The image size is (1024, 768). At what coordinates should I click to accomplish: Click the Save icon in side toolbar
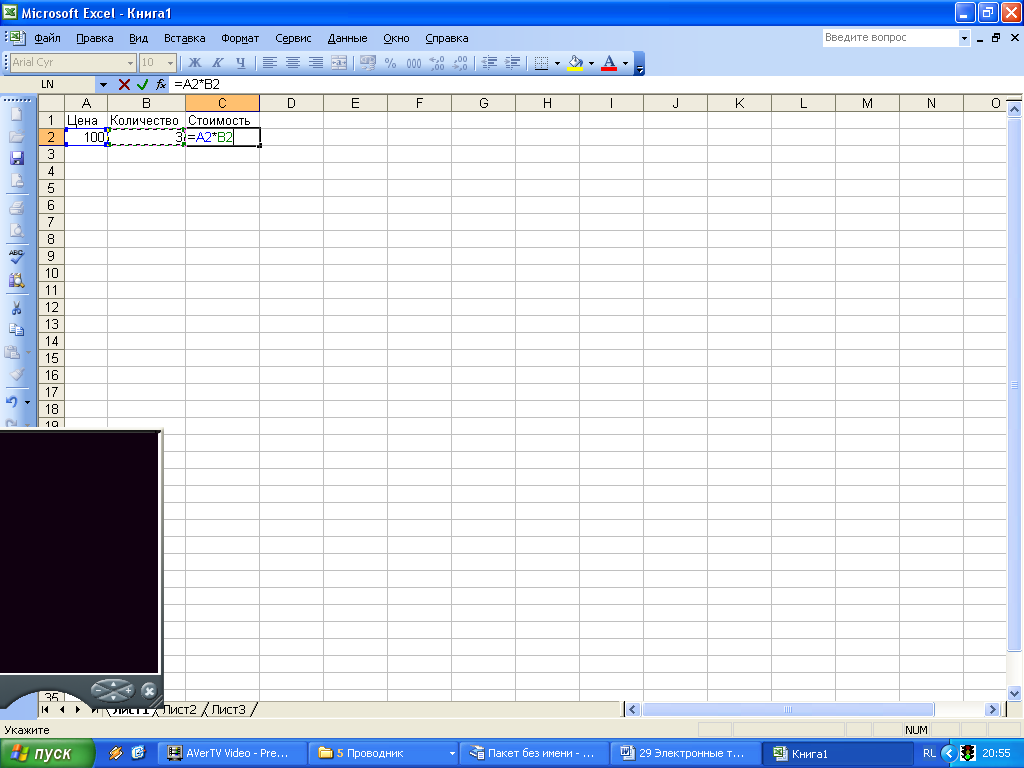[x=17, y=158]
